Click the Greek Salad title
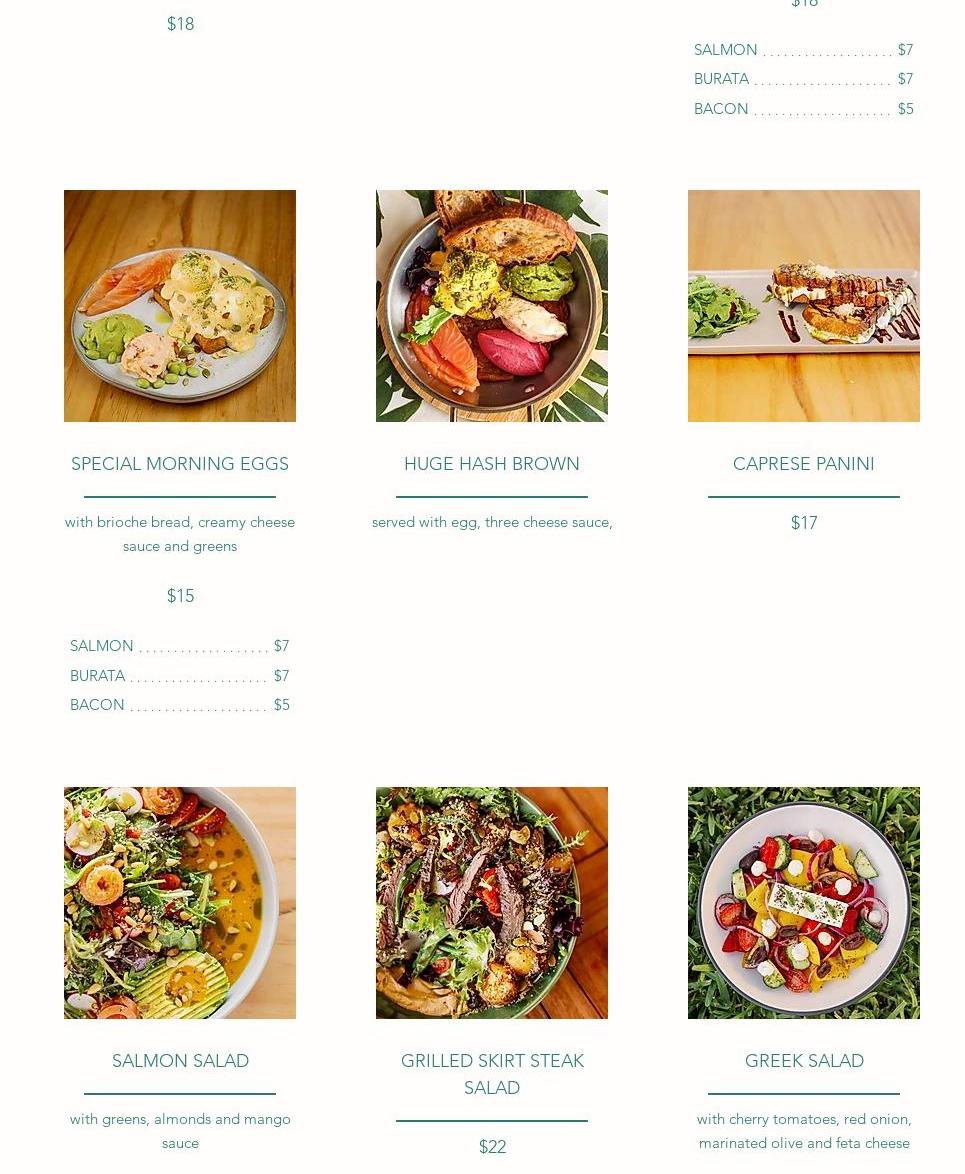 (804, 1060)
